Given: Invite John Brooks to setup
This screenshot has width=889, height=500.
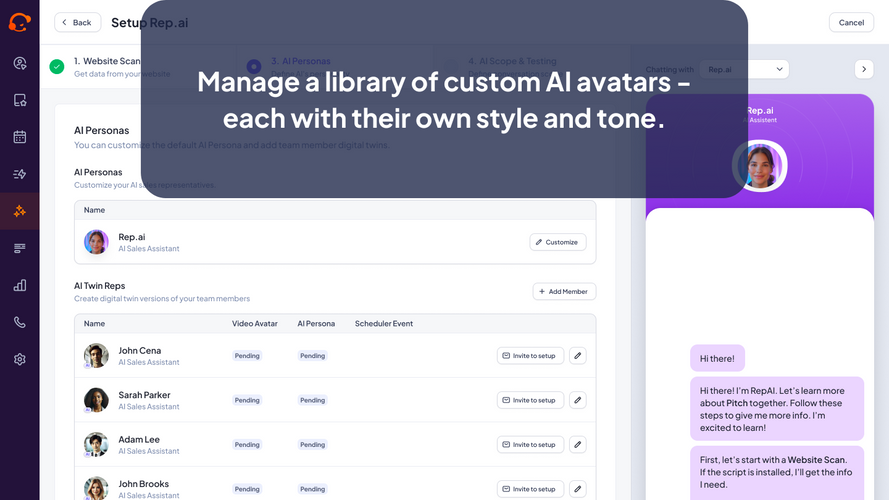Looking at the screenshot, I should tap(530, 489).
